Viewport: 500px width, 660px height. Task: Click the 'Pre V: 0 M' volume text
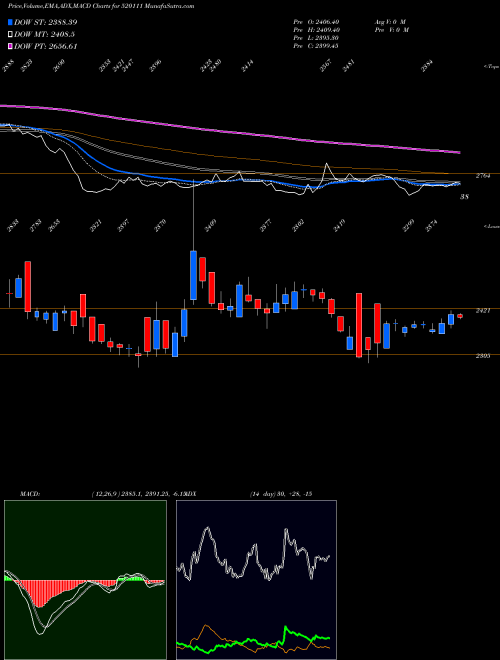[391, 30]
